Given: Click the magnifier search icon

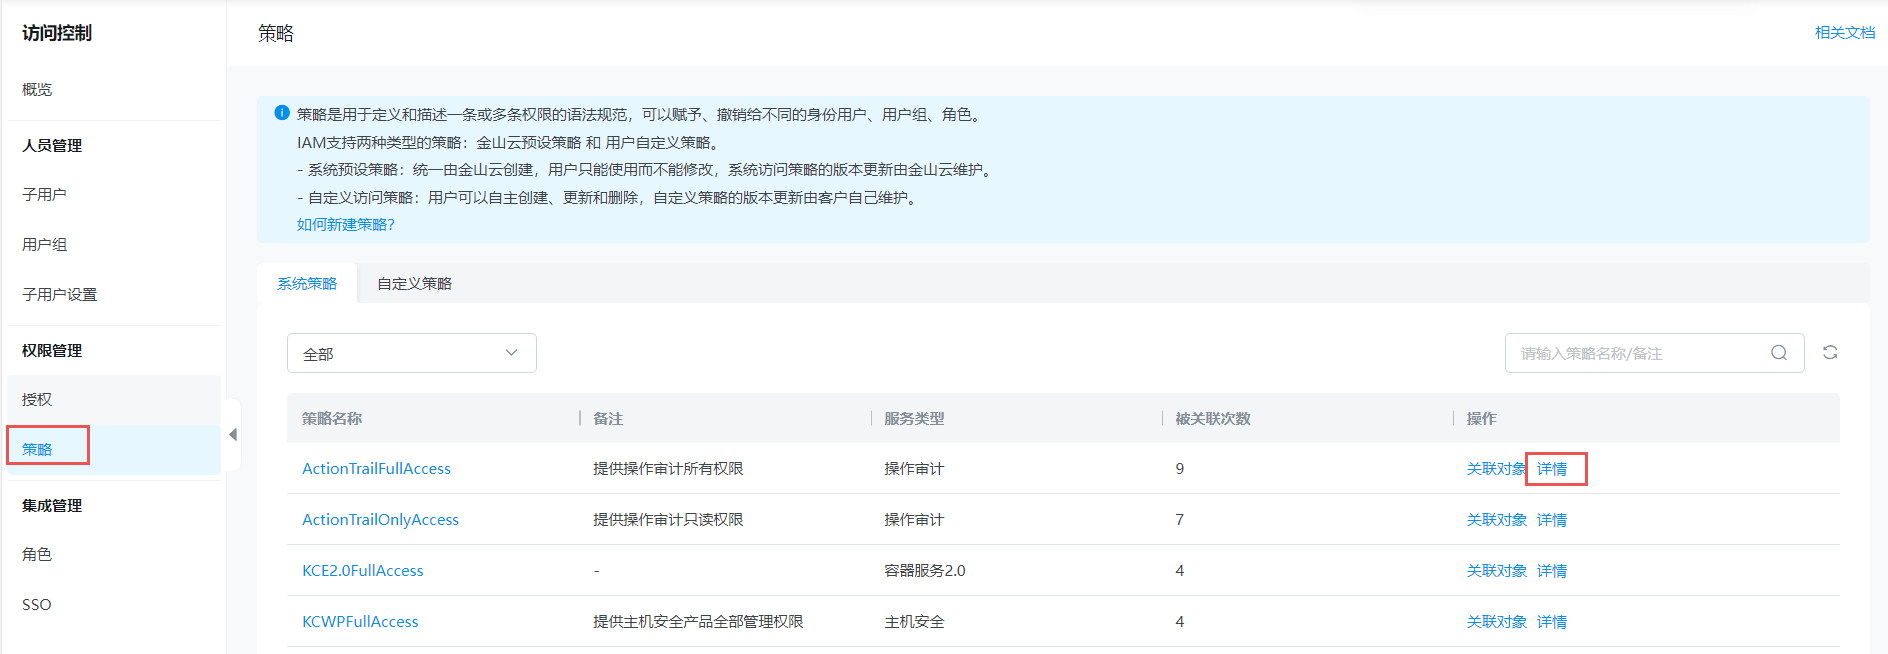Looking at the screenshot, I should point(1779,353).
